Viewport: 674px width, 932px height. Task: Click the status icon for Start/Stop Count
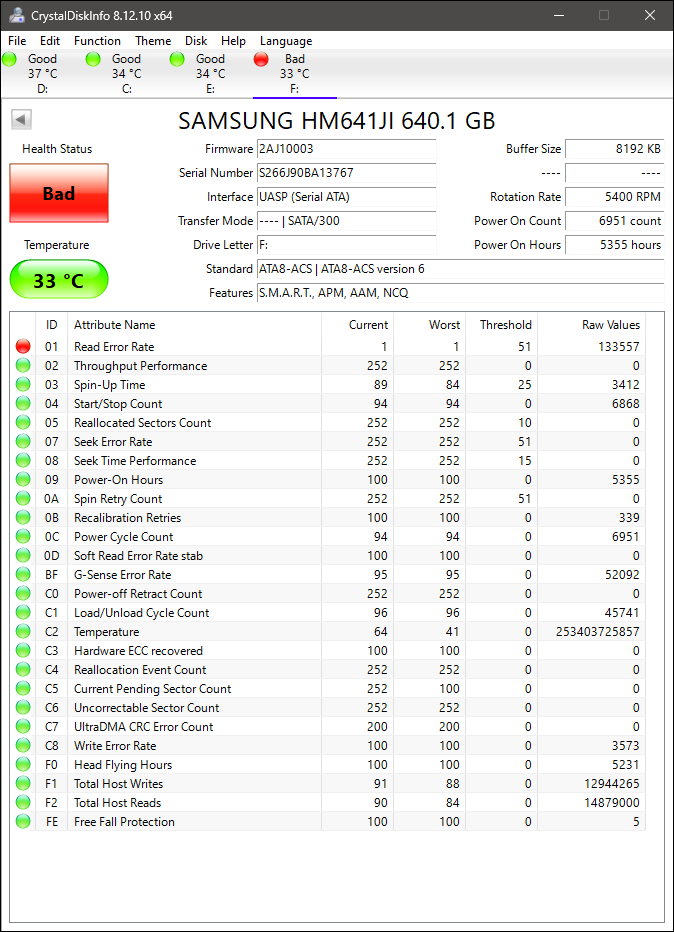pyautogui.click(x=23, y=403)
